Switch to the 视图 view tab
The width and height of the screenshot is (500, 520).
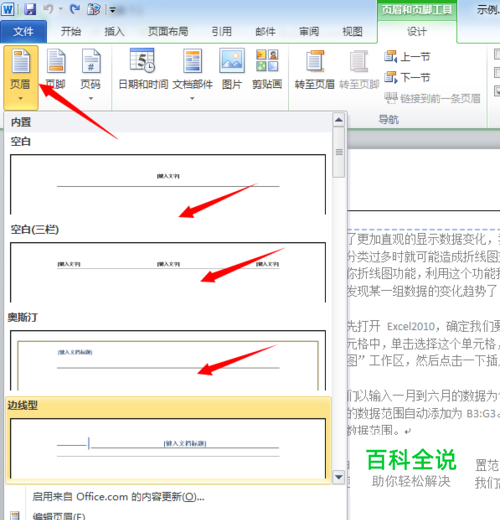(352, 31)
